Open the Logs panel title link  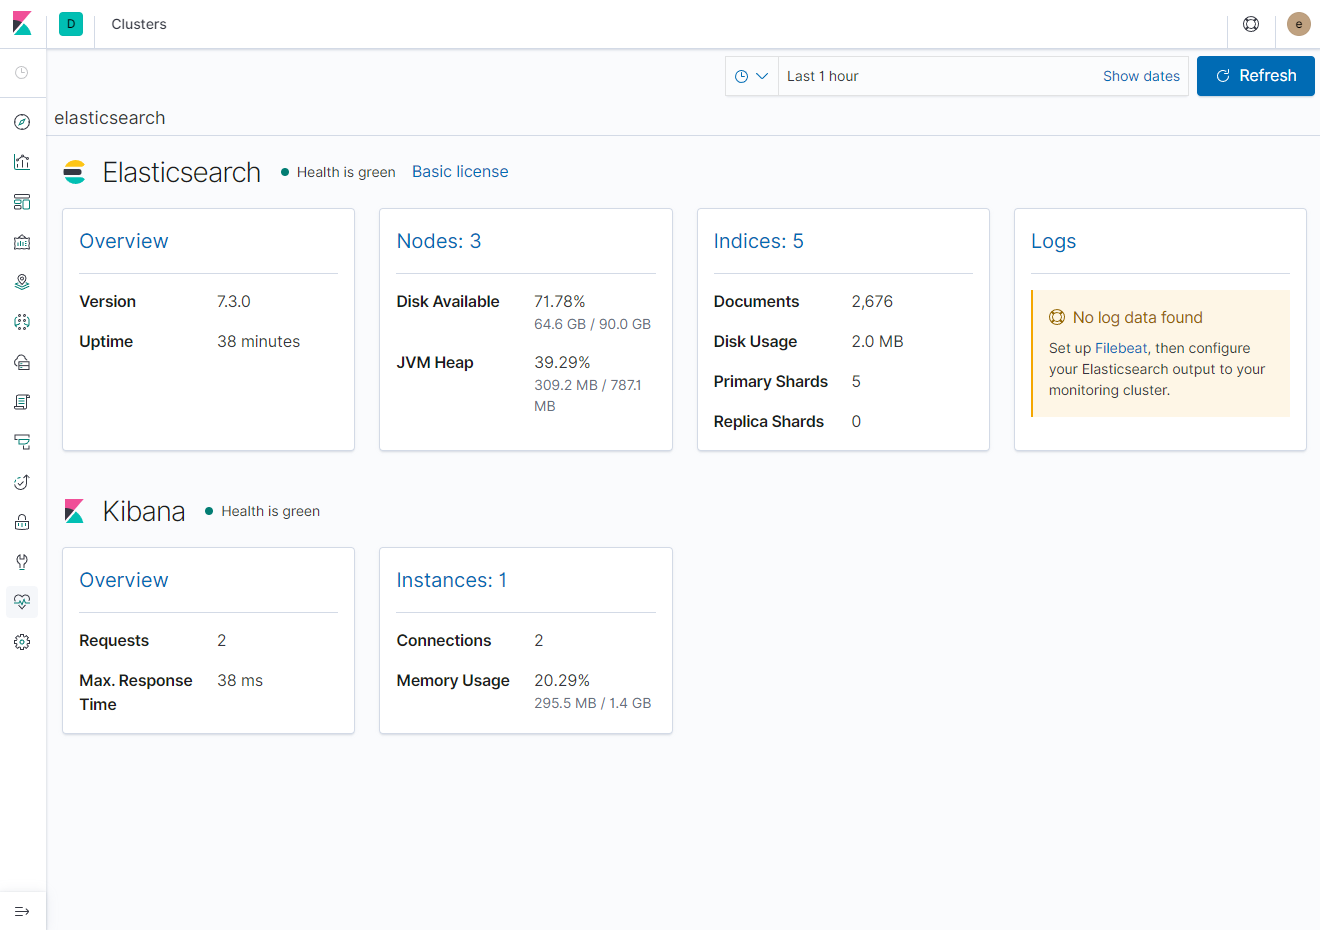point(1053,241)
